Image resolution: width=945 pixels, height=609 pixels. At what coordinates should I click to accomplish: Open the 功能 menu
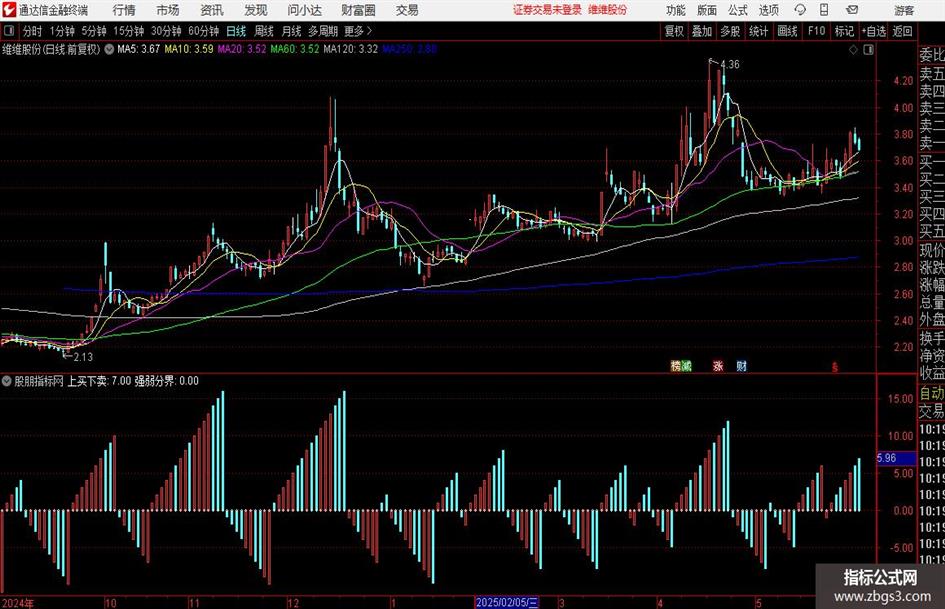coord(676,10)
